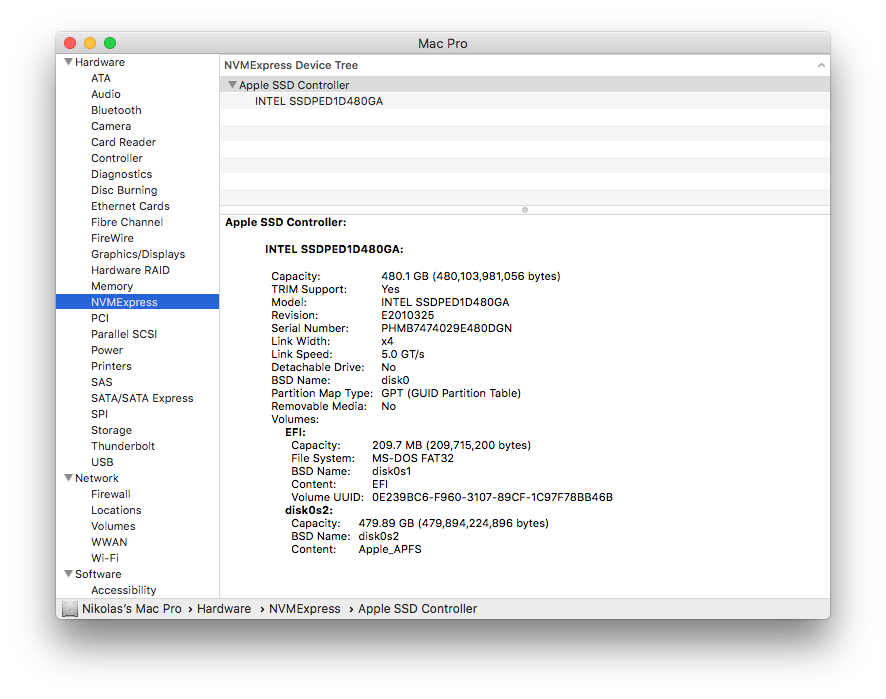Screen dimensions: 886x699
Task: Open Hardware RAID category
Action: (131, 270)
